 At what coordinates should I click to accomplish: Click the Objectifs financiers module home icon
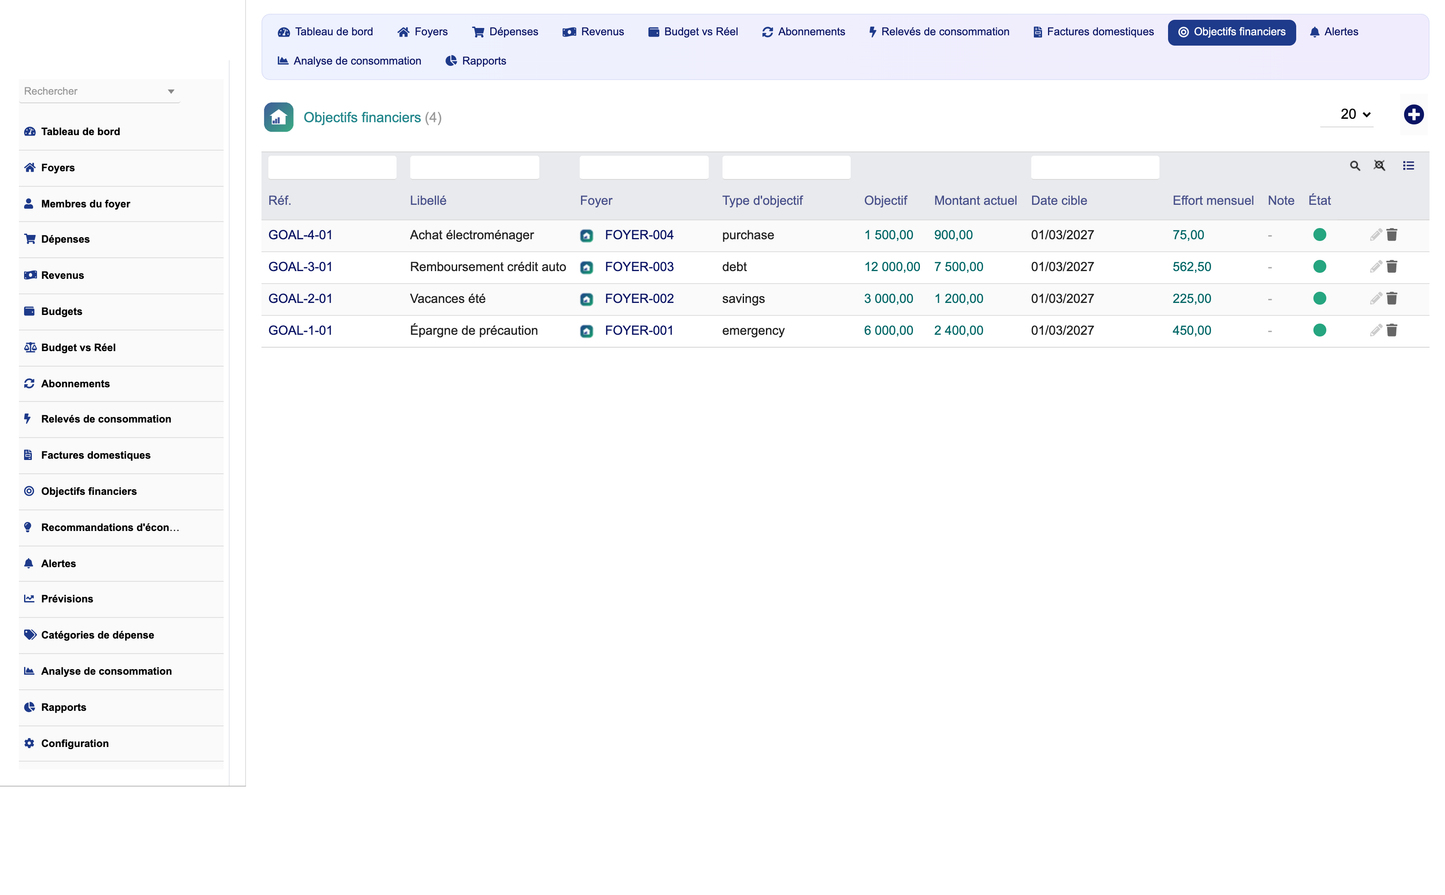coord(278,117)
